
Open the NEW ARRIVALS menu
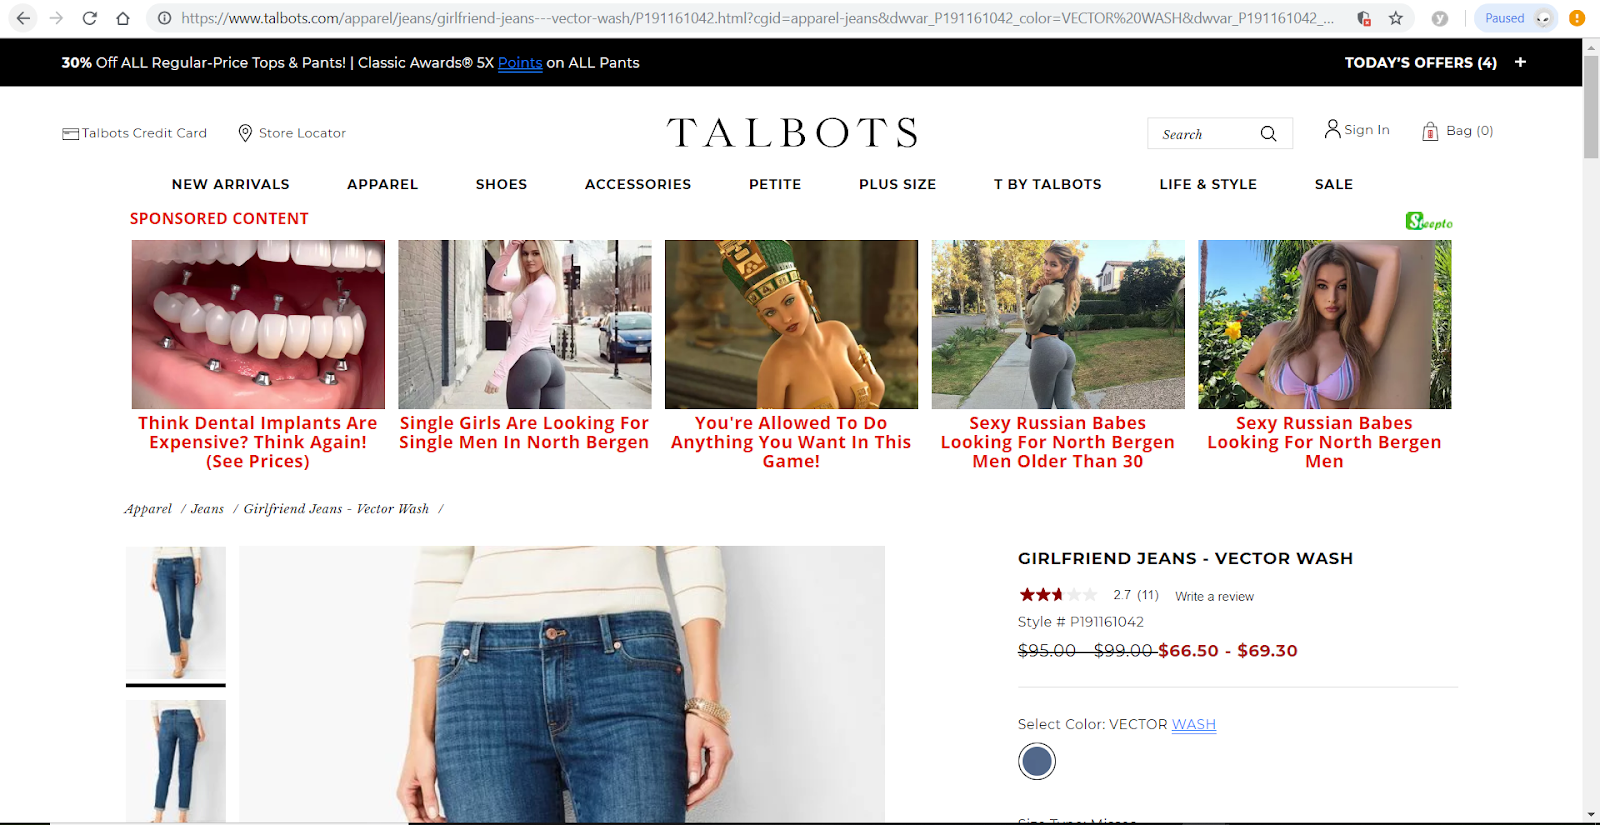pos(231,184)
